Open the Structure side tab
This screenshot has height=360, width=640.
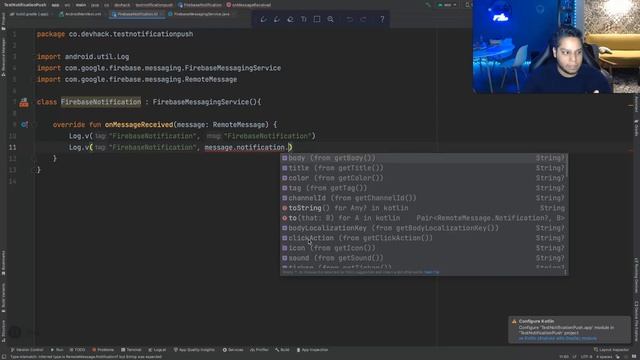point(3,332)
